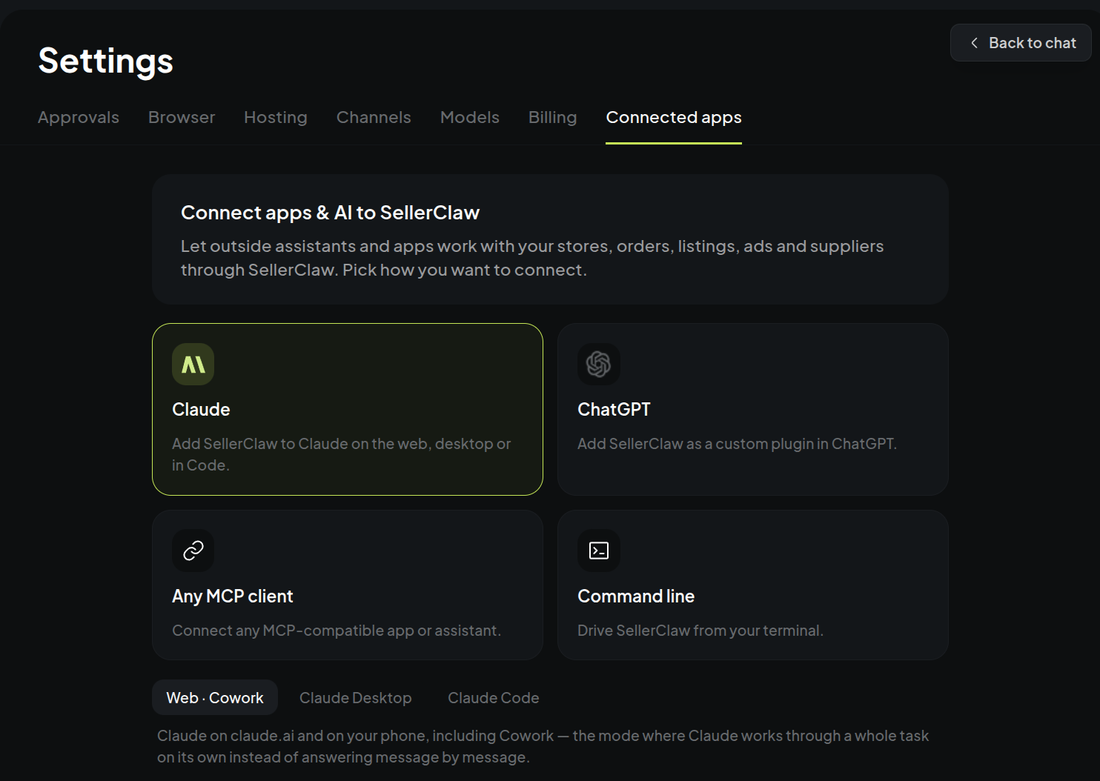1100x781 pixels.
Task: Click the 'Add SellerClaw to Claude on the web' text
Action: pos(342,454)
